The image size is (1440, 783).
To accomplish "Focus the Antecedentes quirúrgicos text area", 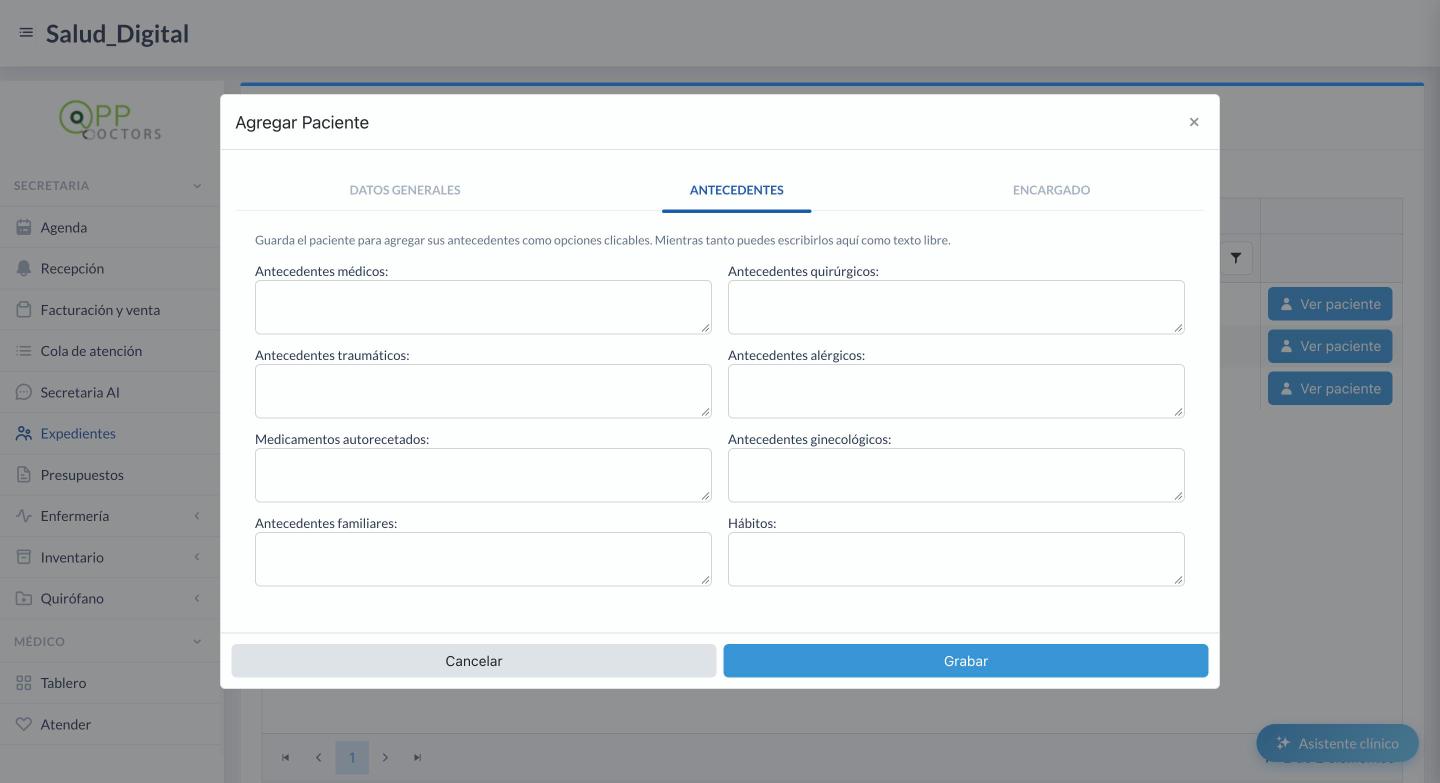I will 956,307.
